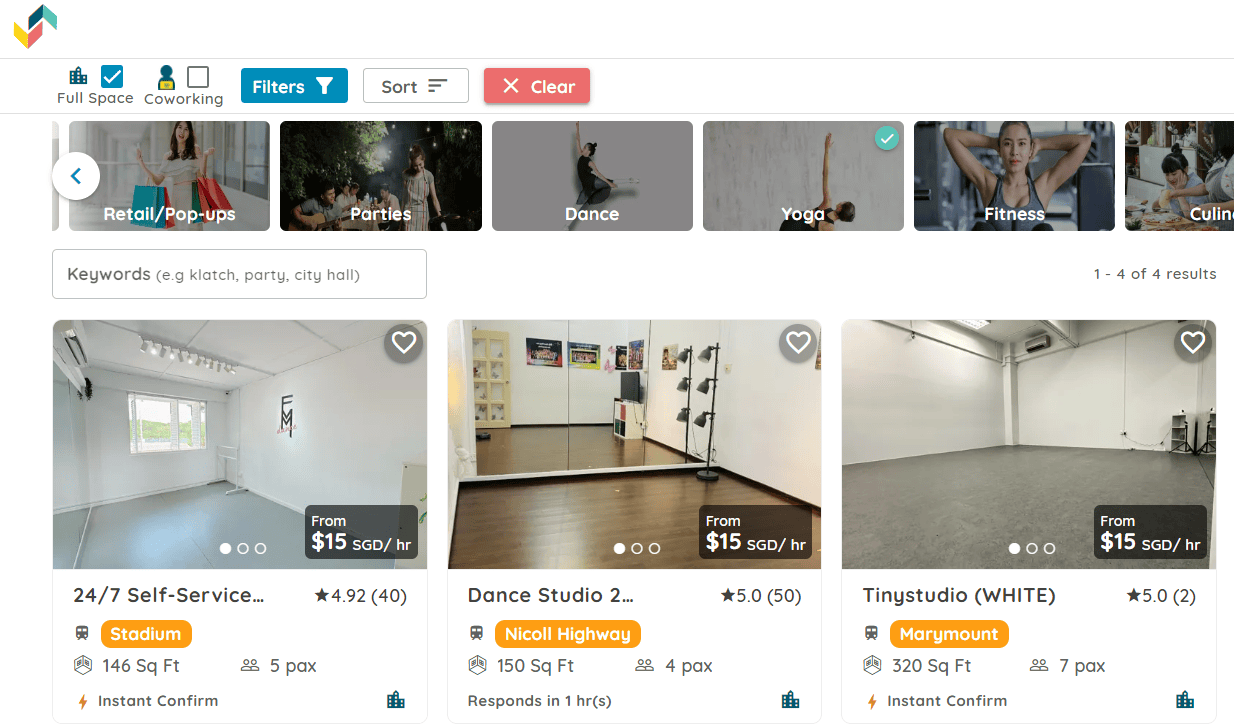This screenshot has height=727, width=1234.
Task: Click the building icon on Tinystudio card
Action: [x=1185, y=700]
